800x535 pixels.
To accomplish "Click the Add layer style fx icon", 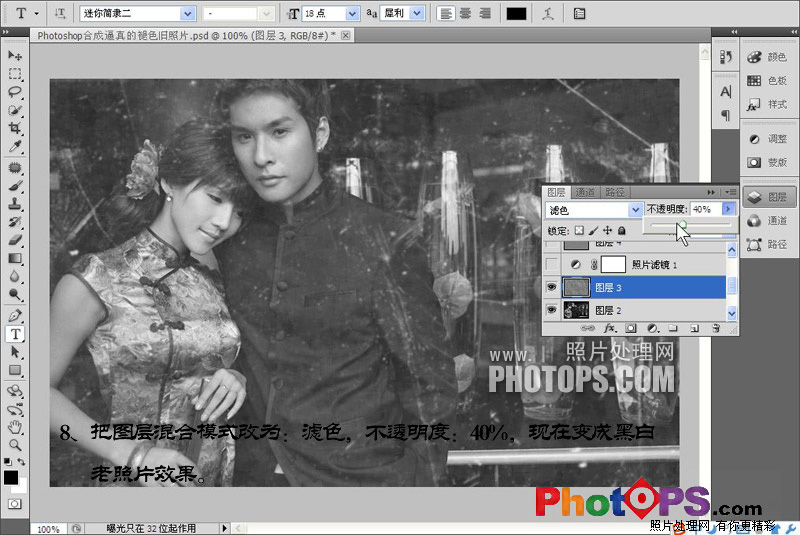I will pos(609,328).
